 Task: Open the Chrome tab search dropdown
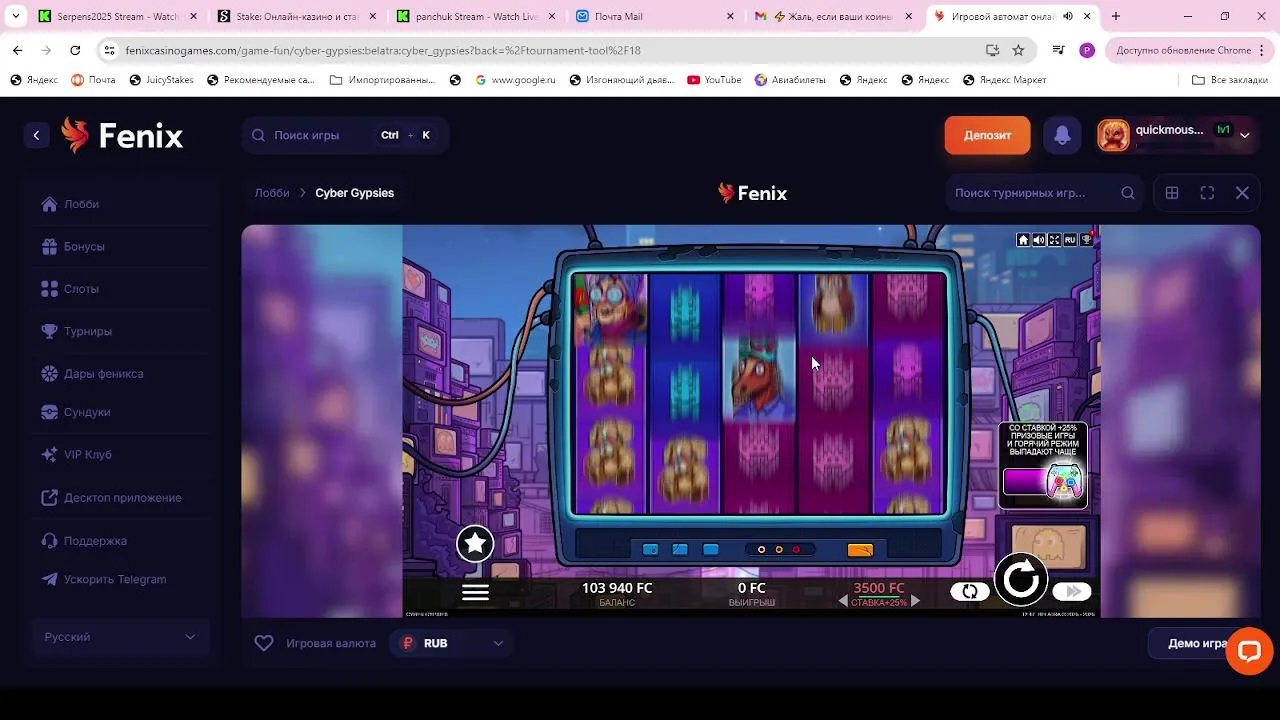[x=15, y=16]
